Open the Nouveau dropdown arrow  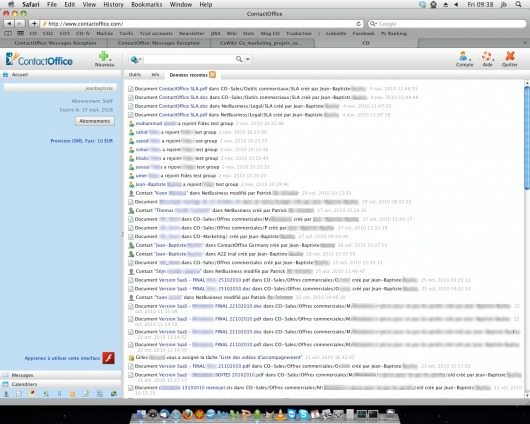click(x=110, y=60)
